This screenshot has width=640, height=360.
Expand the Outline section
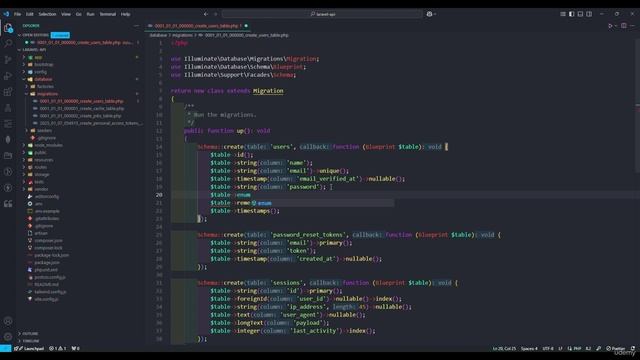point(30,333)
